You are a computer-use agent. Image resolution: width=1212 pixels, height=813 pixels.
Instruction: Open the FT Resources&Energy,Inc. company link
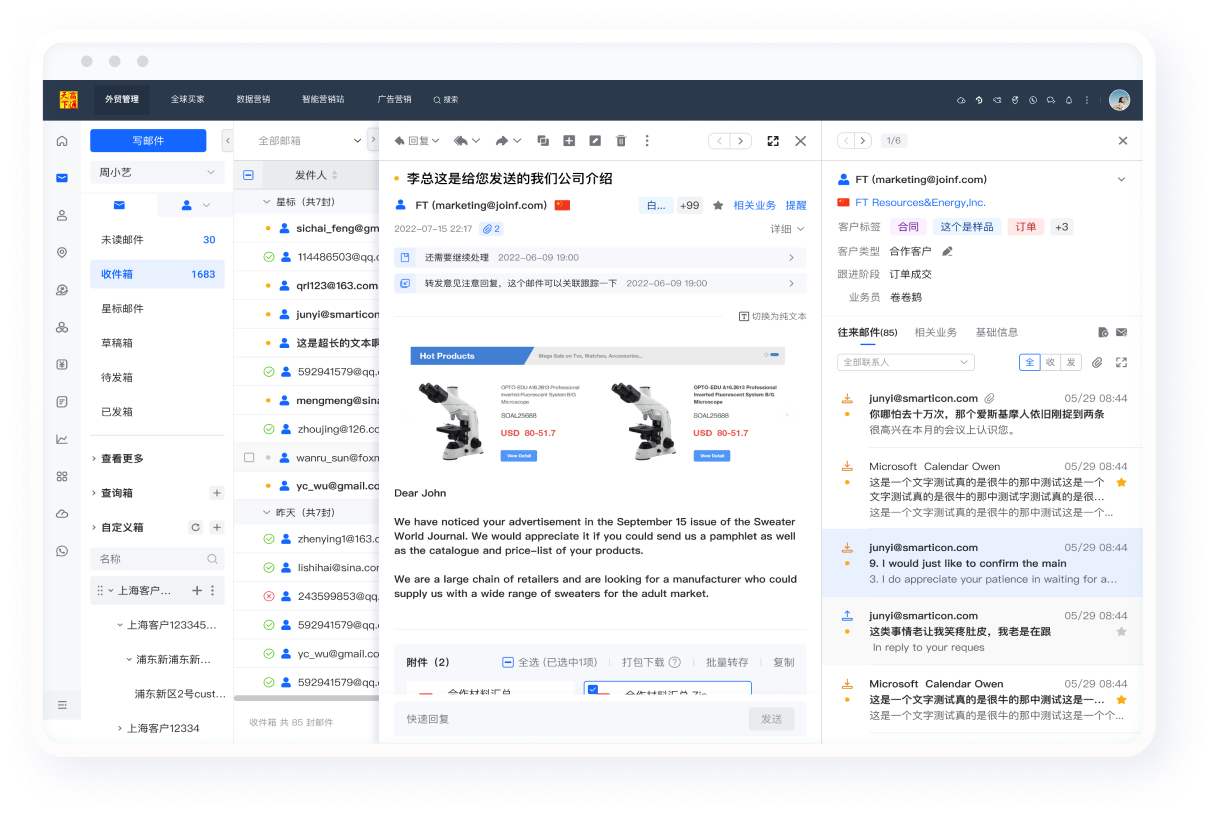coord(920,203)
